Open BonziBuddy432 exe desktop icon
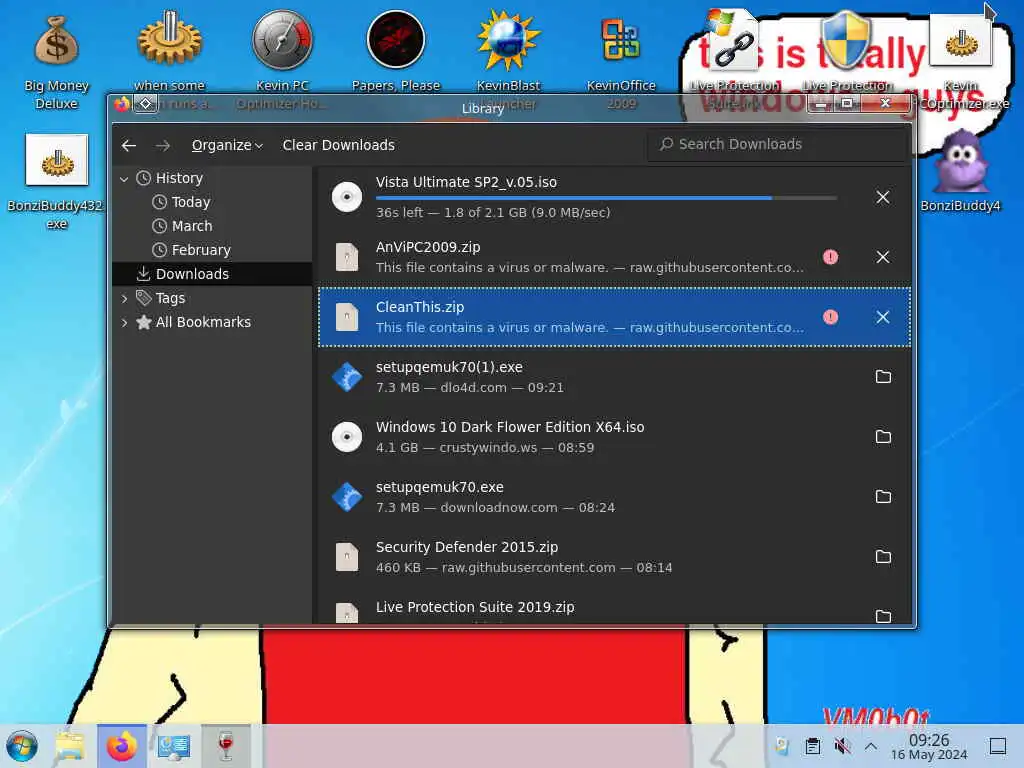The height and width of the screenshot is (768, 1024). (56, 182)
